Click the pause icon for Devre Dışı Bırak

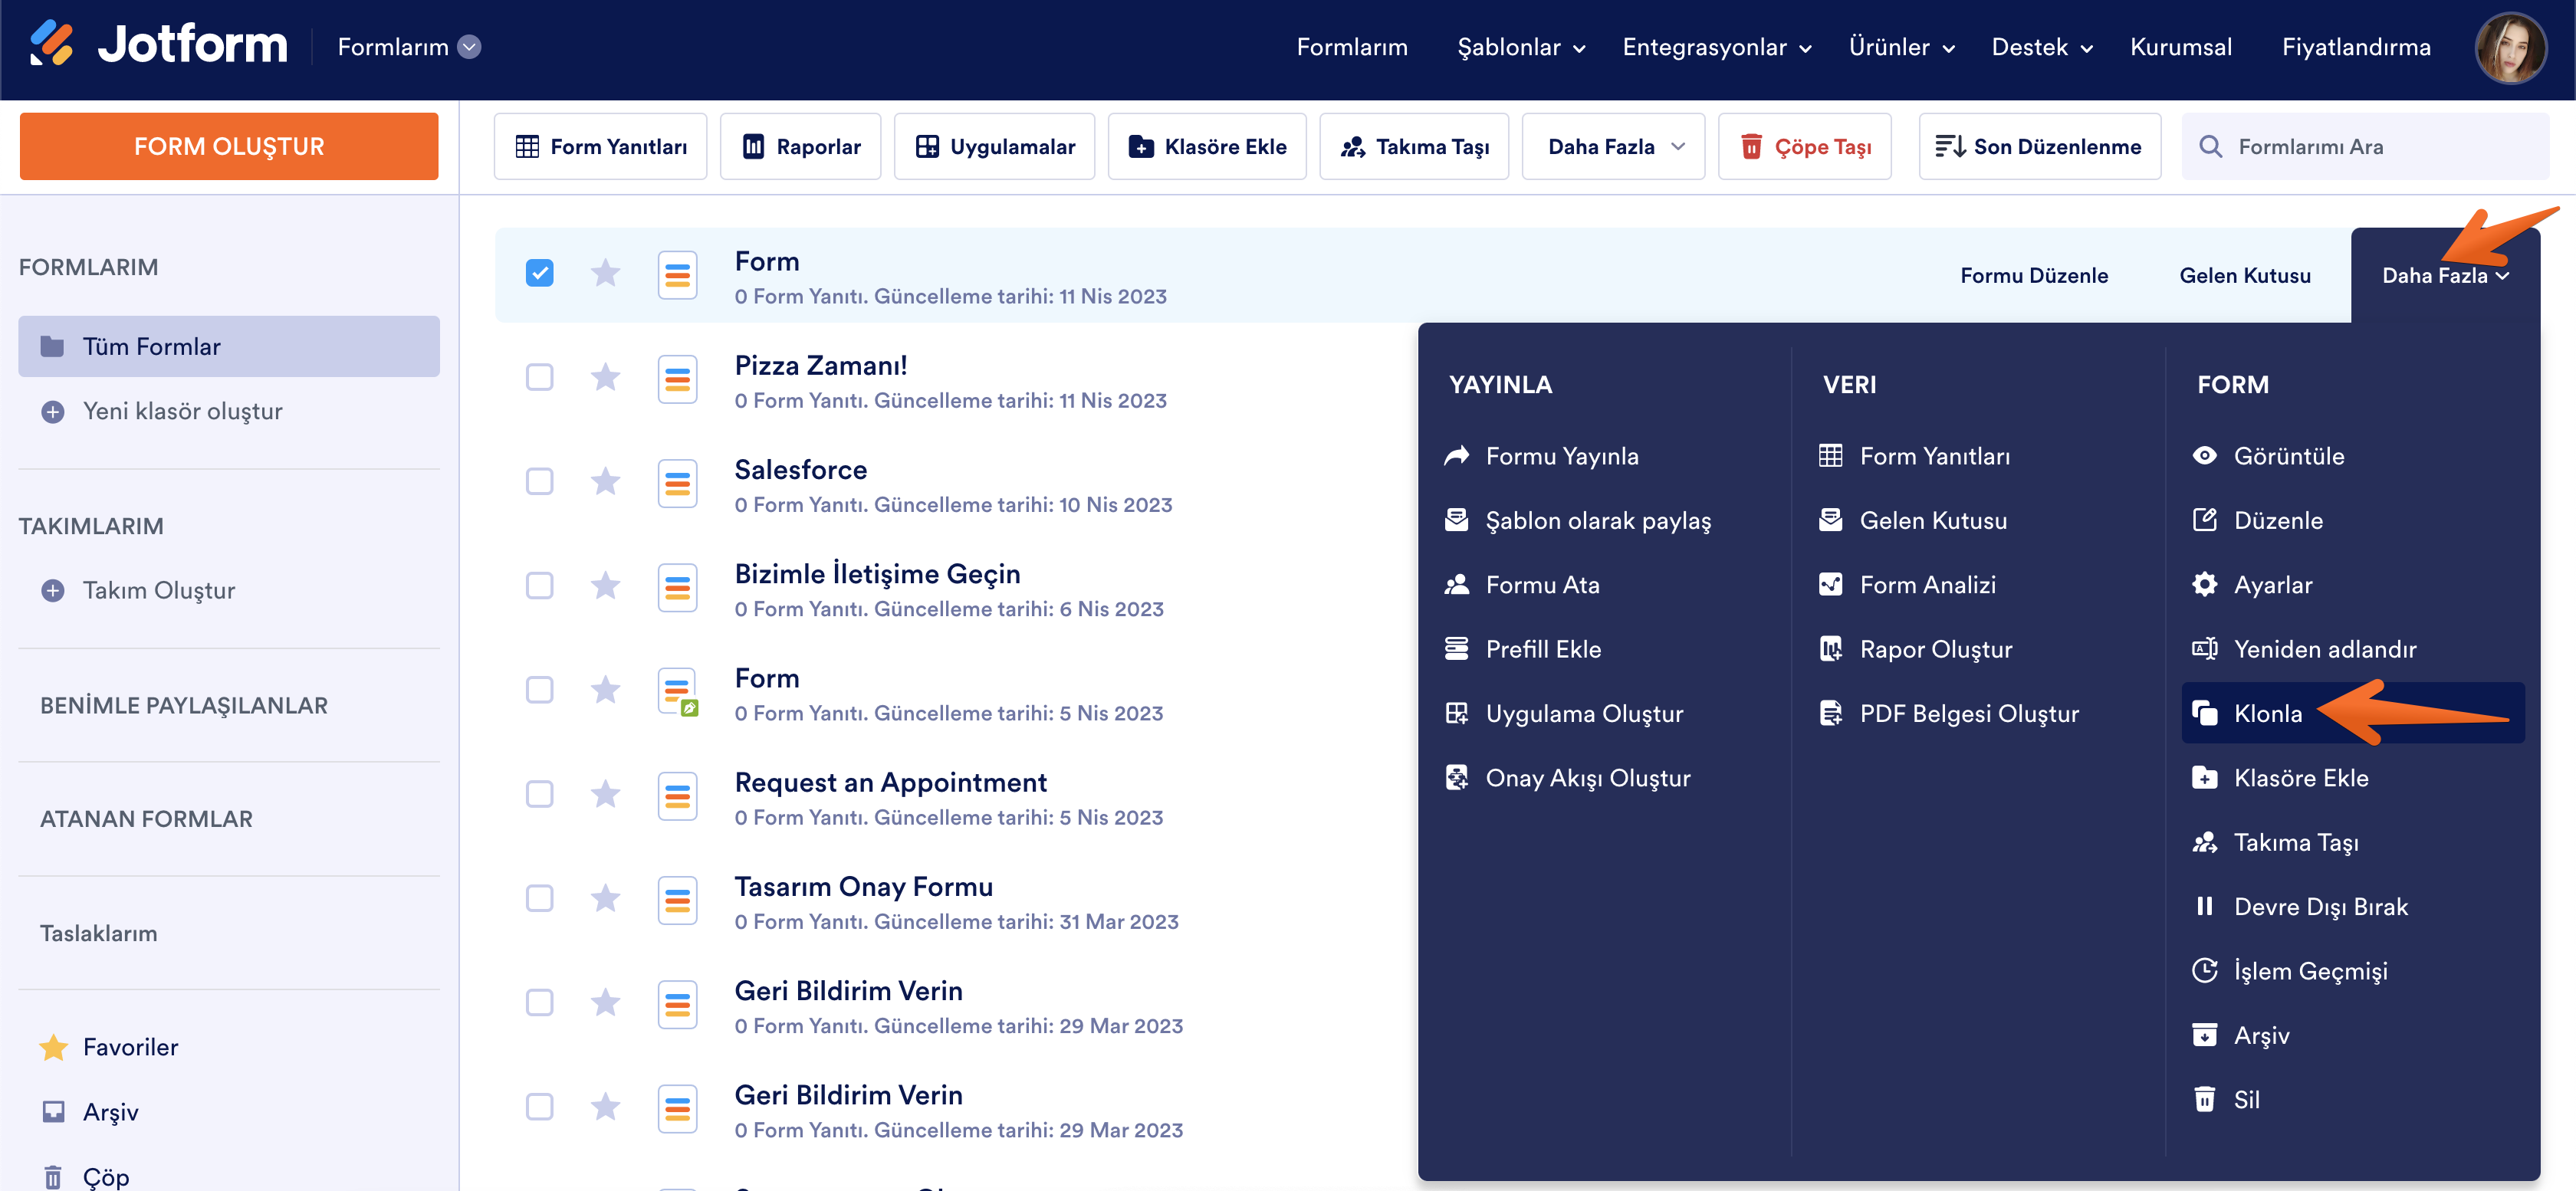2204,906
